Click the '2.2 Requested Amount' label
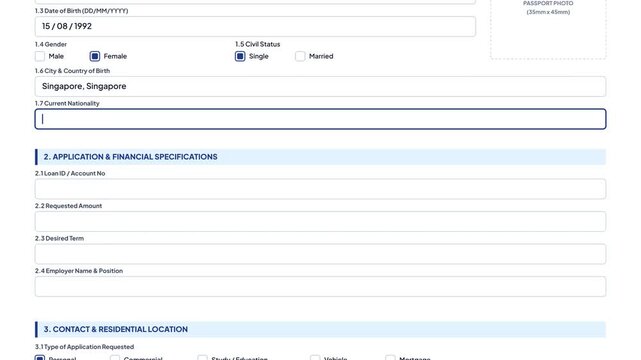The width and height of the screenshot is (641, 360). click(68, 206)
